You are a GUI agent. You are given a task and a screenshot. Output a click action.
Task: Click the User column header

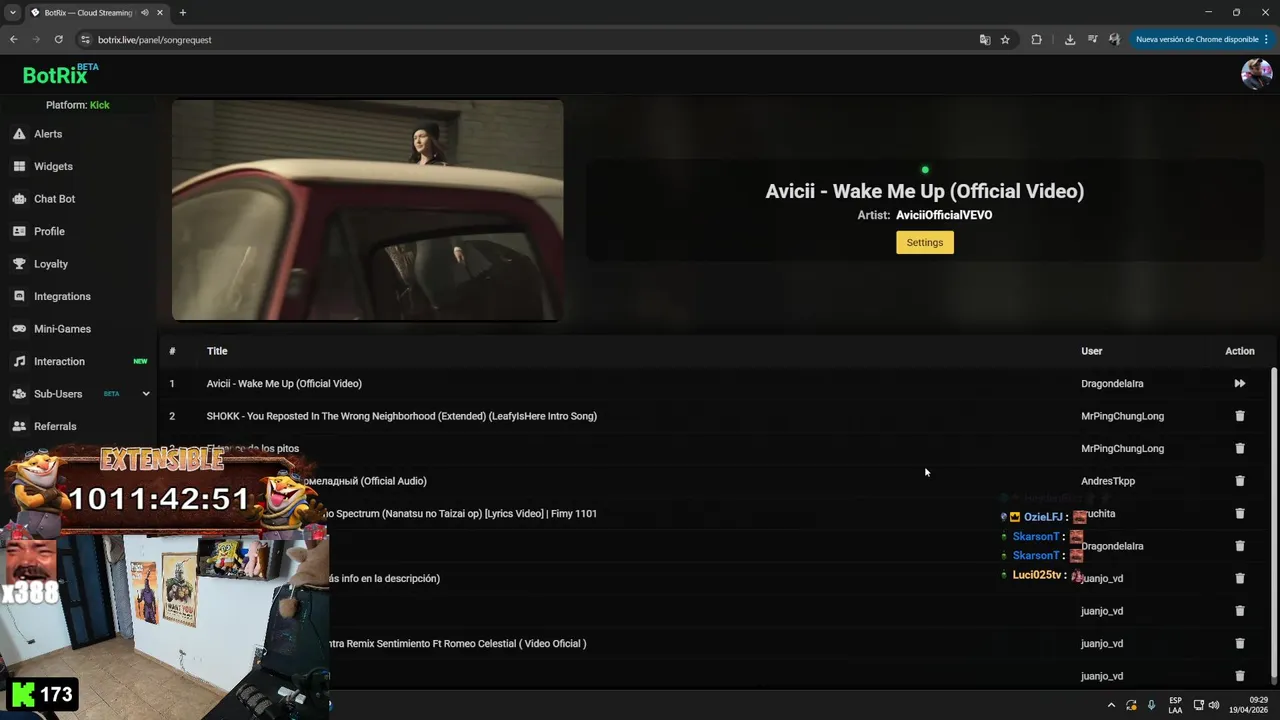[x=1091, y=351]
